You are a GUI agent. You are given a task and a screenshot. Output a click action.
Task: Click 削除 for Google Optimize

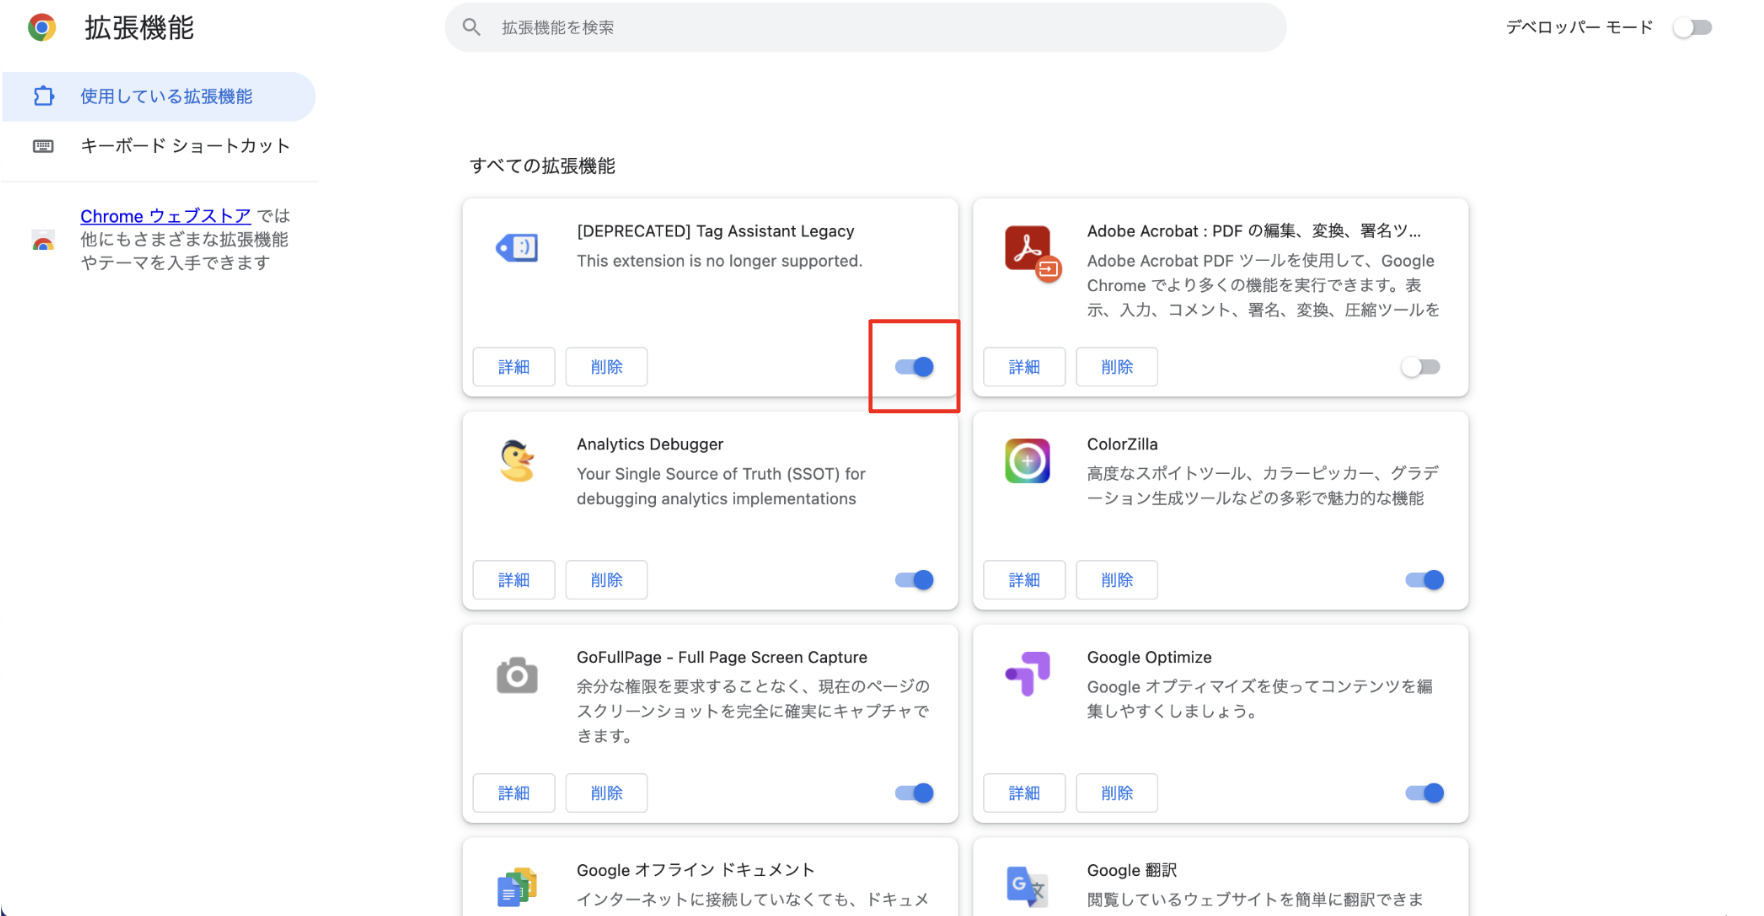(1117, 793)
